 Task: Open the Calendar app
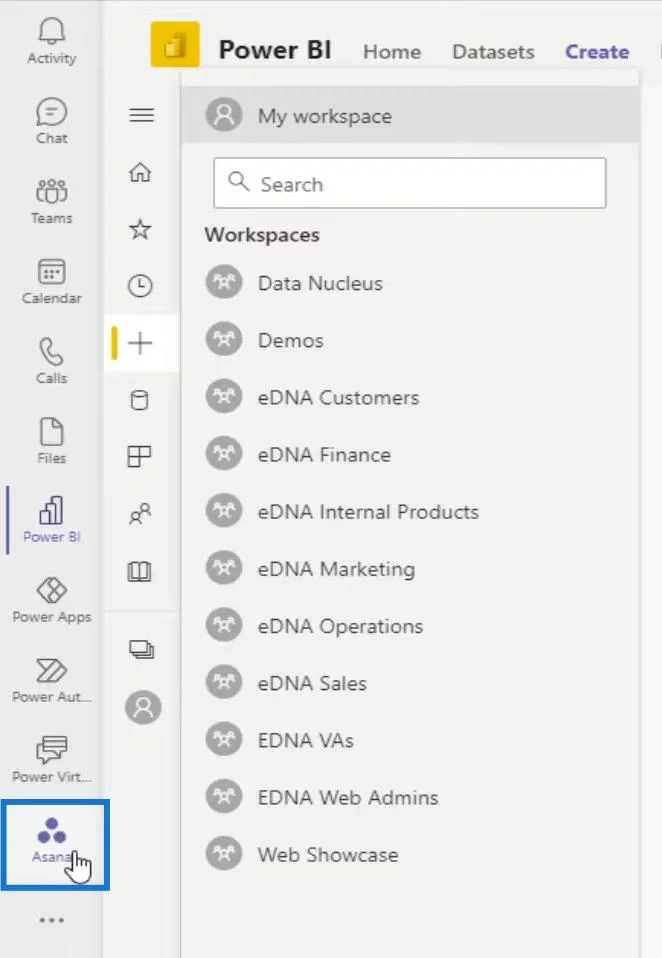51,281
